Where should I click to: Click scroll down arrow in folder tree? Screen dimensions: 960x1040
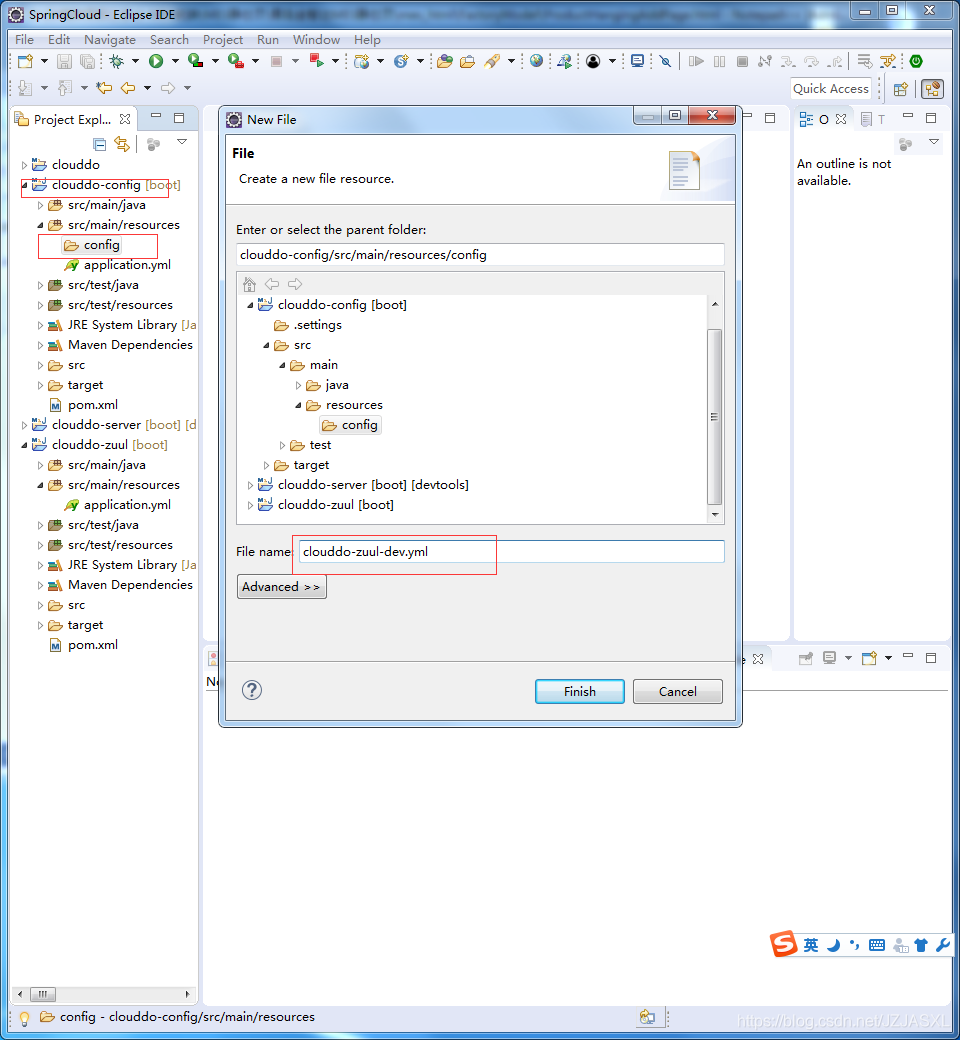(715, 515)
